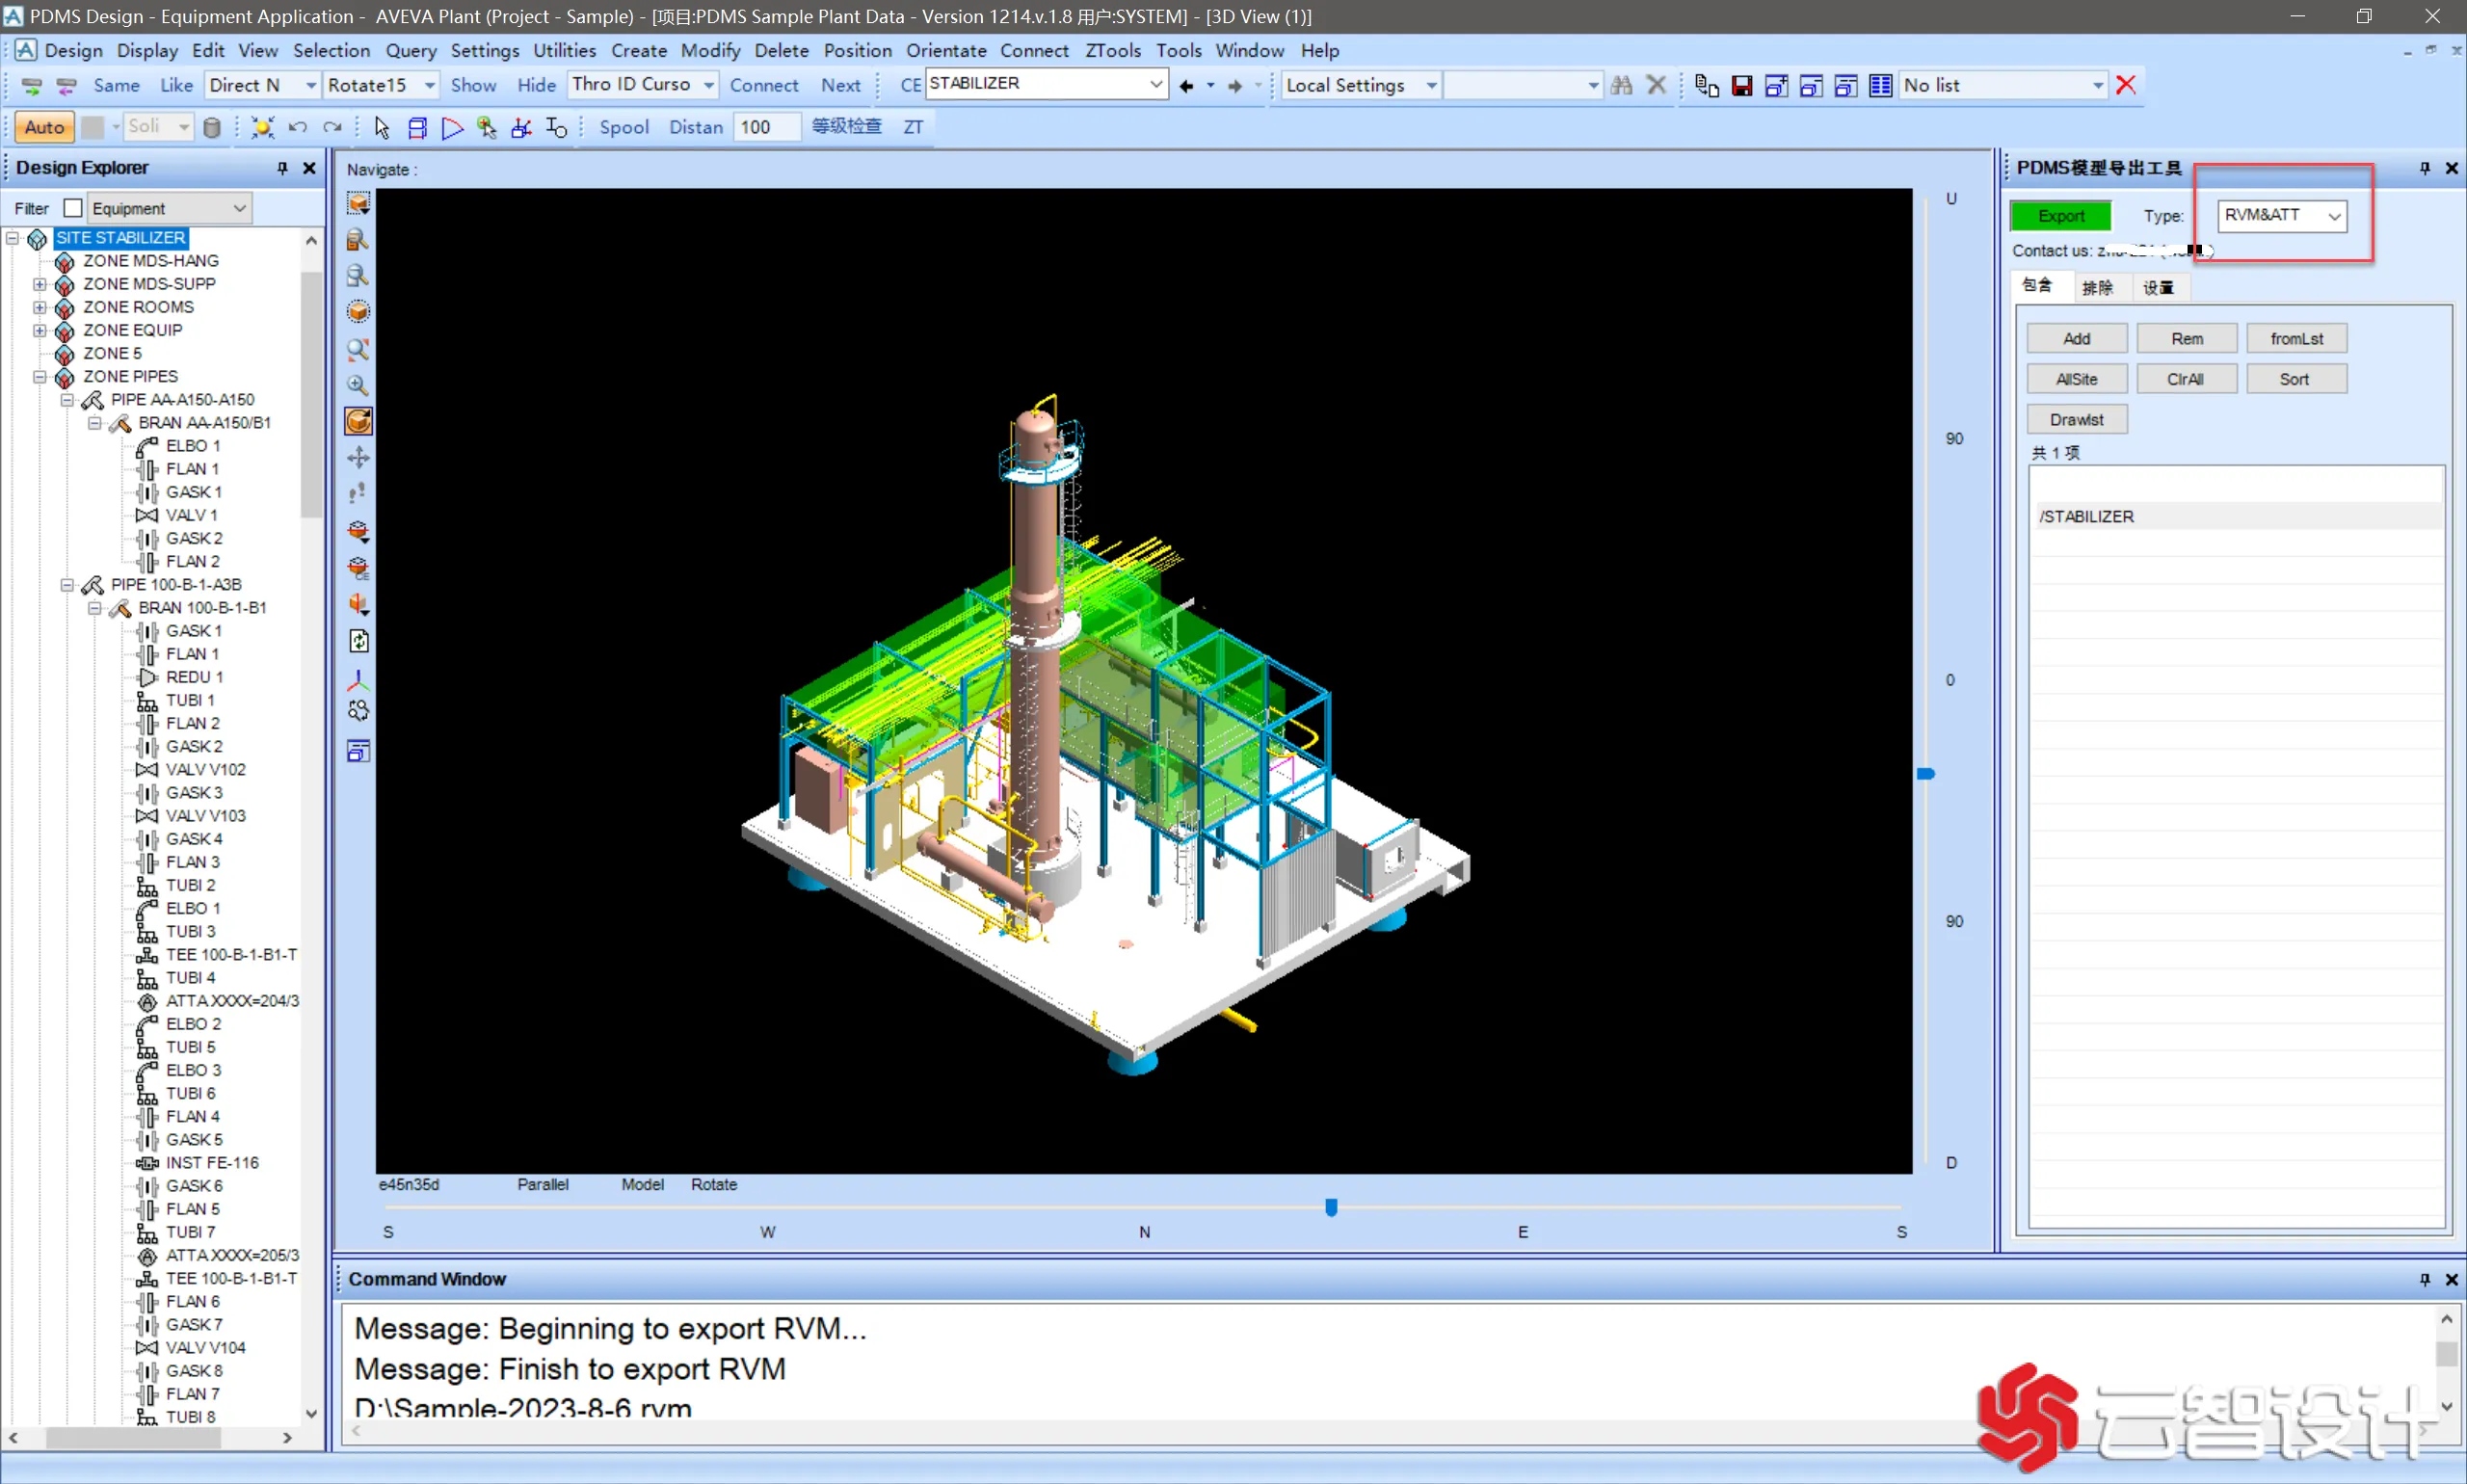Click the binoculars search icon

click(1621, 85)
